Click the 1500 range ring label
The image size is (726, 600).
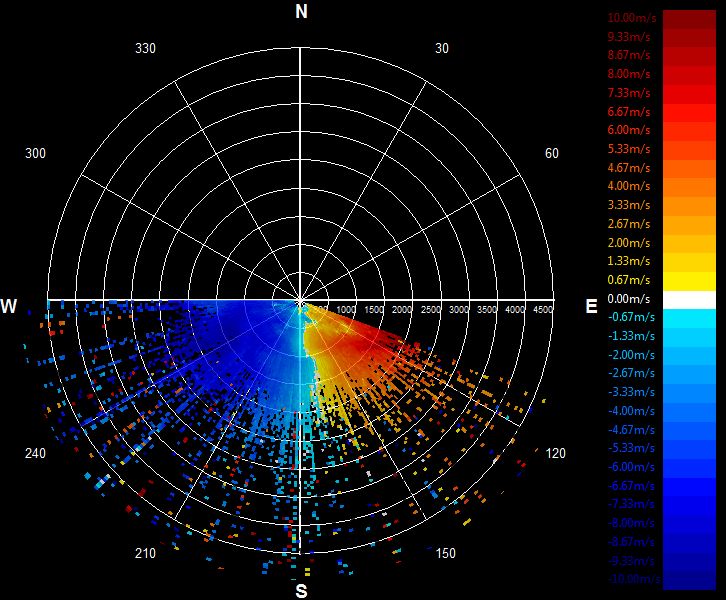(374, 310)
